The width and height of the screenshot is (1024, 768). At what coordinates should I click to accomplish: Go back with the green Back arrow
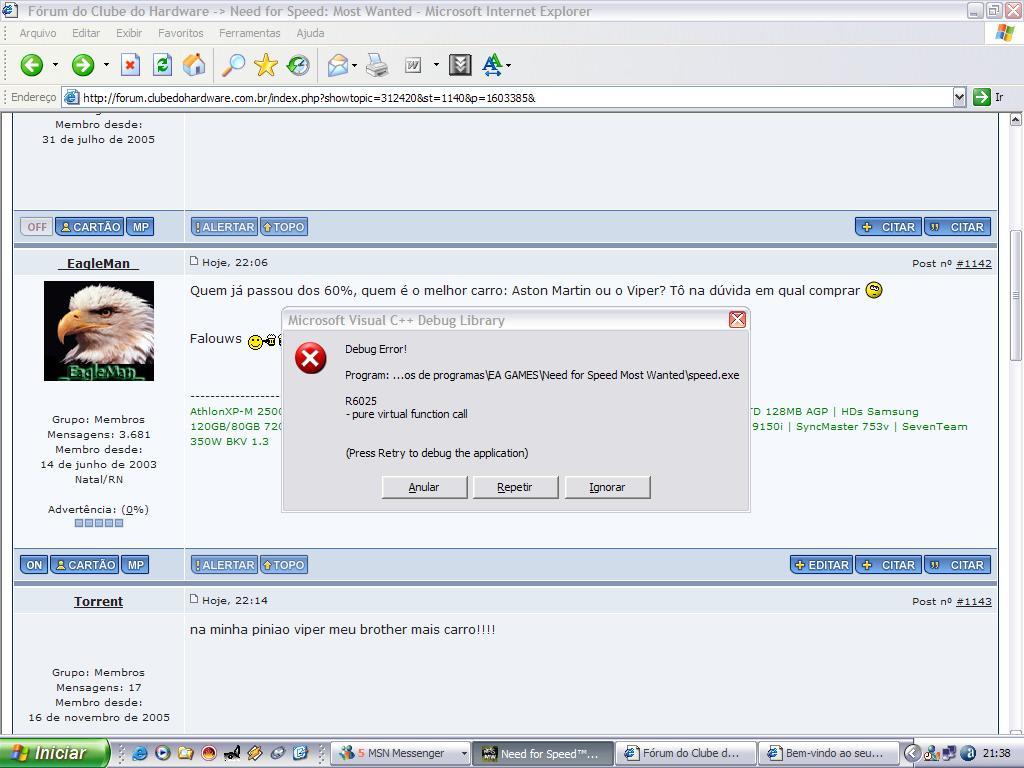(x=31, y=65)
